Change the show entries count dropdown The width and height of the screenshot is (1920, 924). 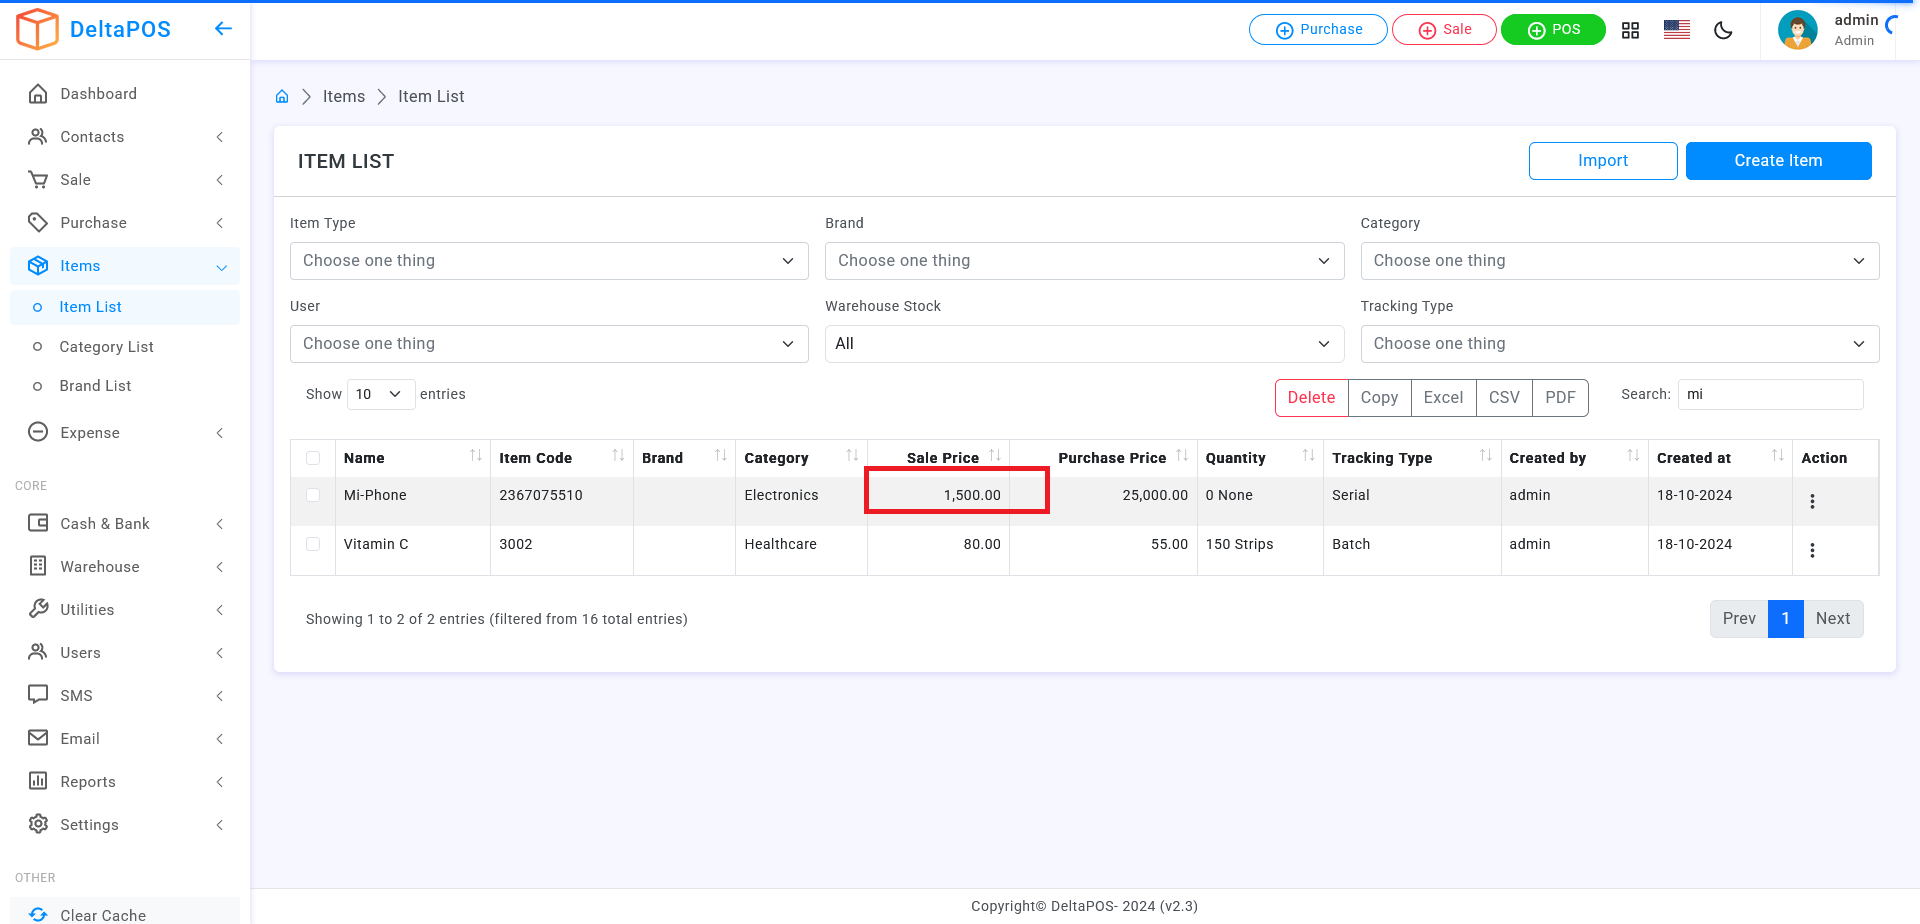(x=380, y=395)
